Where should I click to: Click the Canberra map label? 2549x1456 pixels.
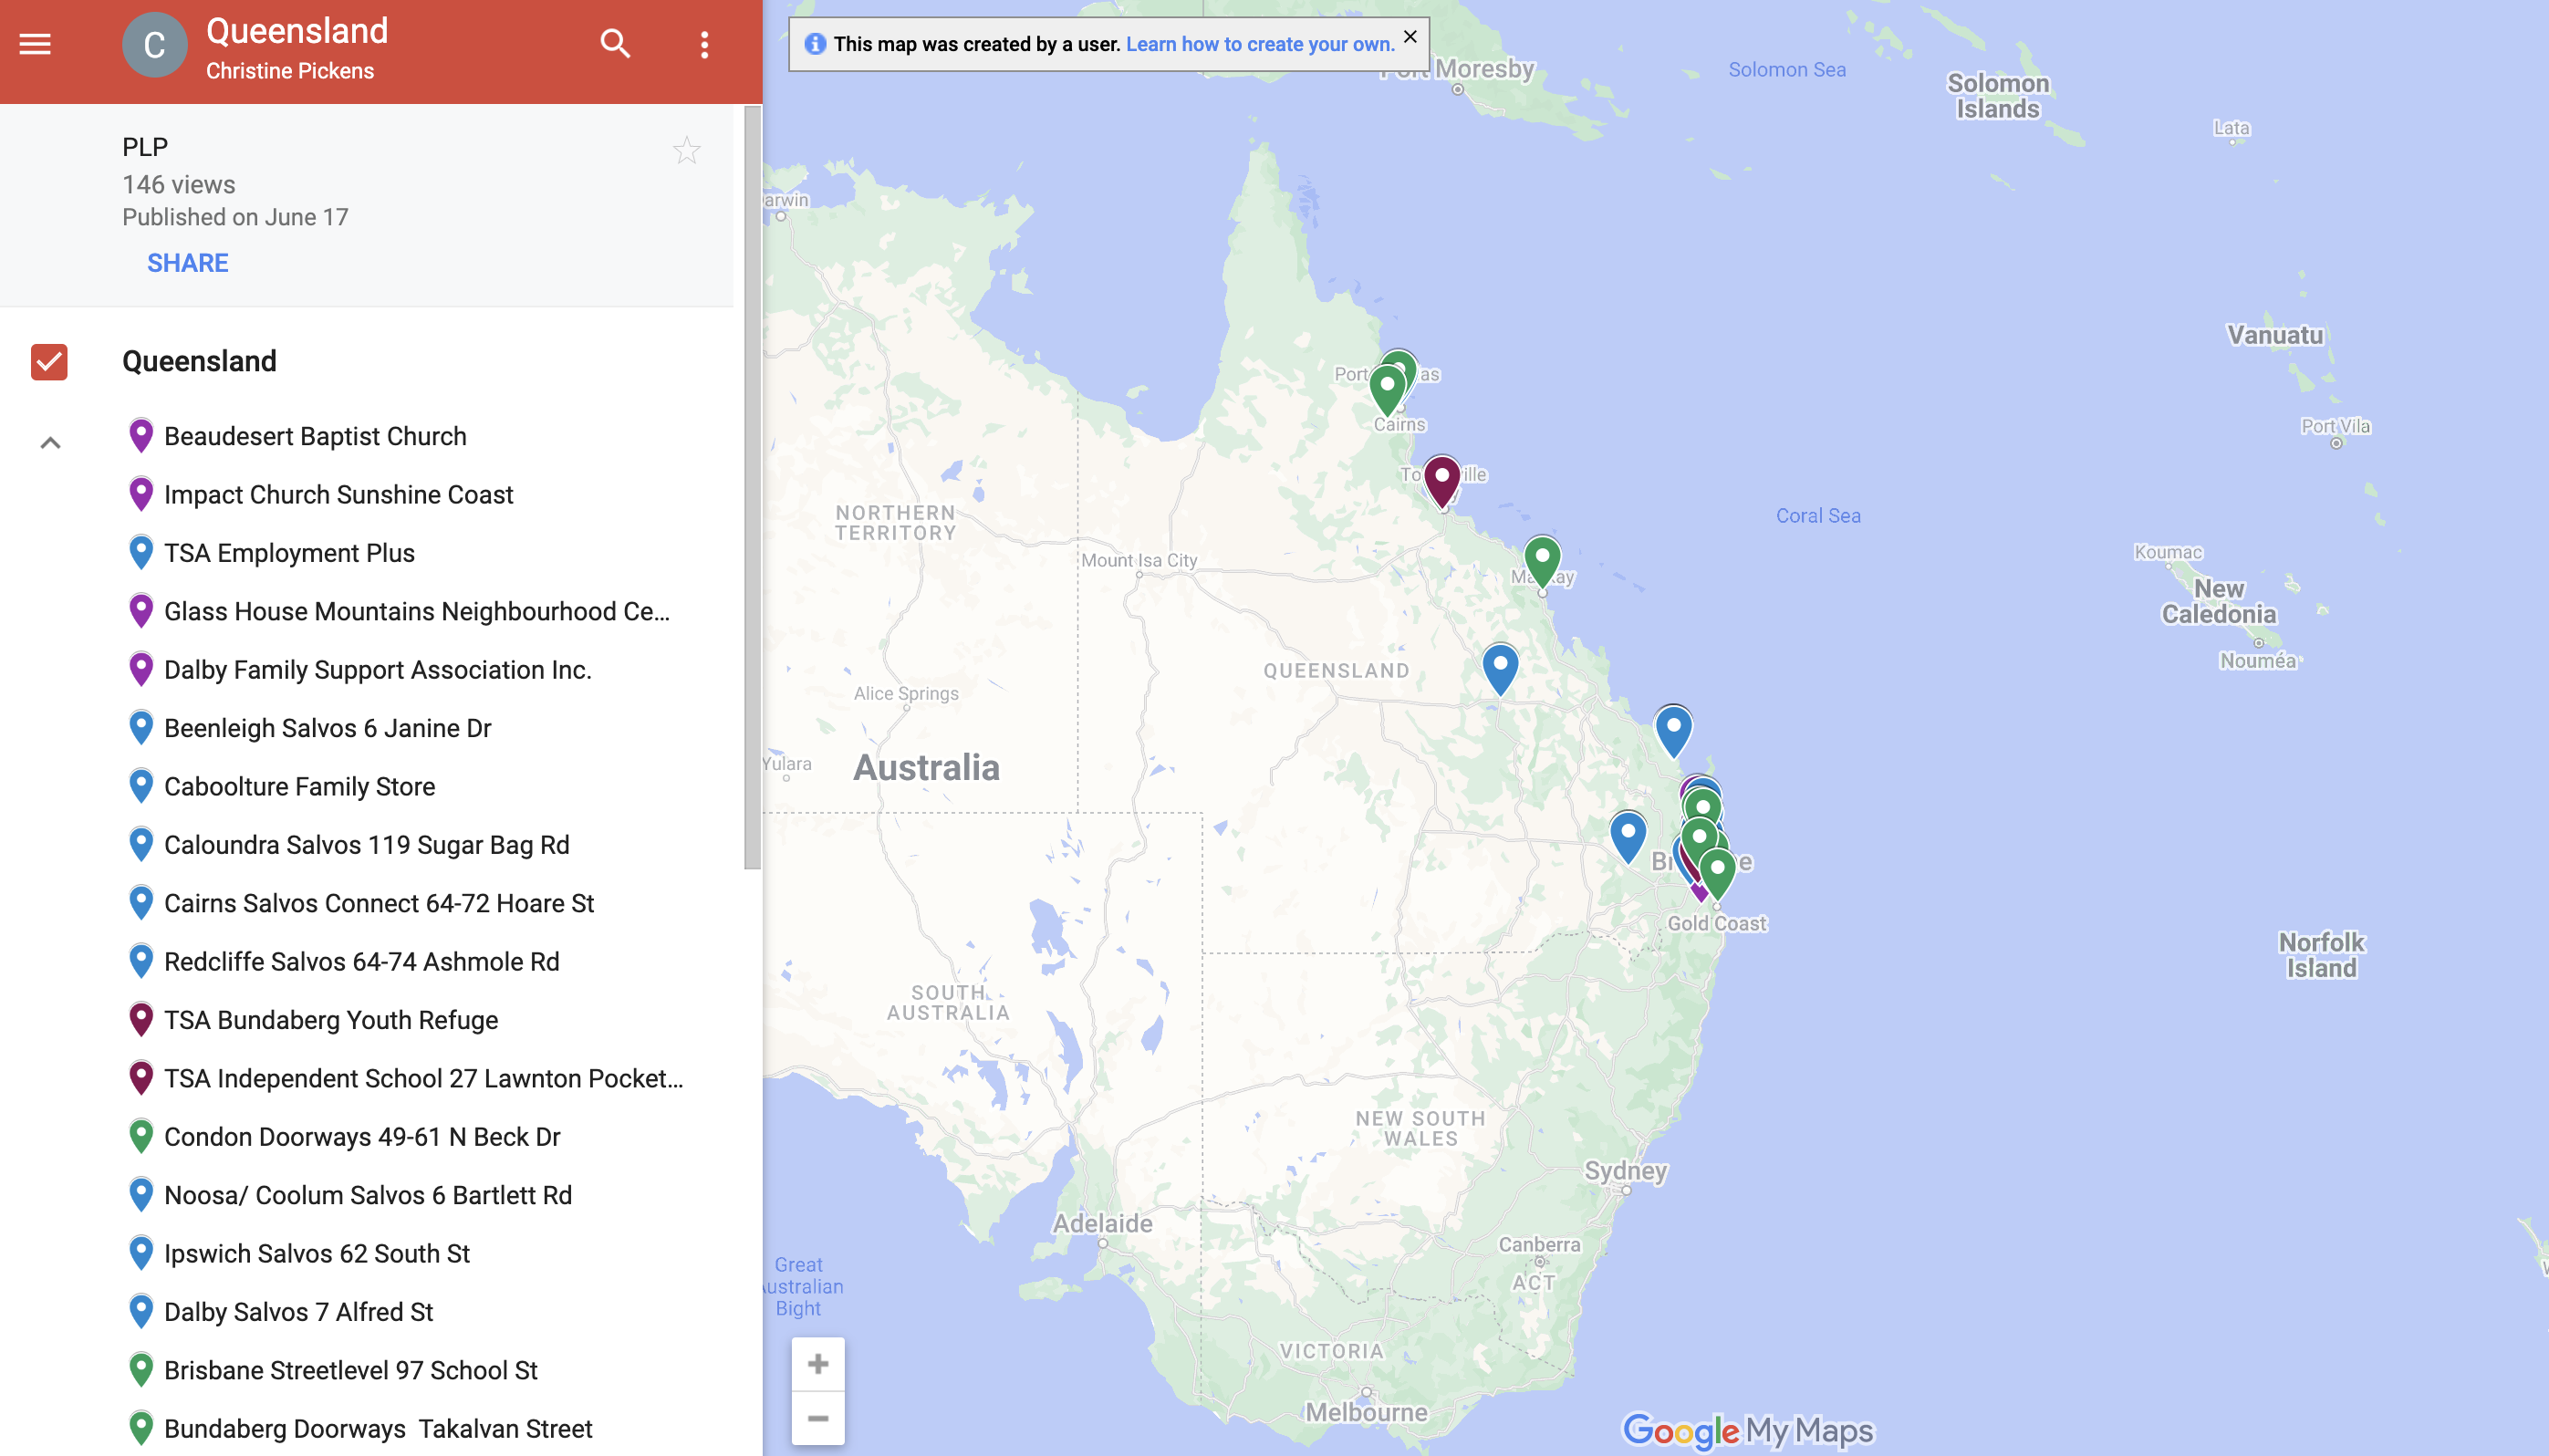pos(1539,1244)
